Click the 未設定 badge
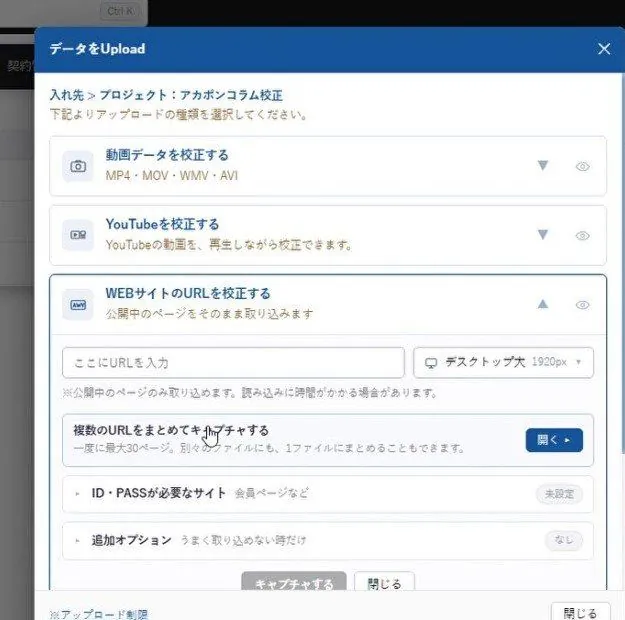This screenshot has width=625, height=620. point(559,494)
